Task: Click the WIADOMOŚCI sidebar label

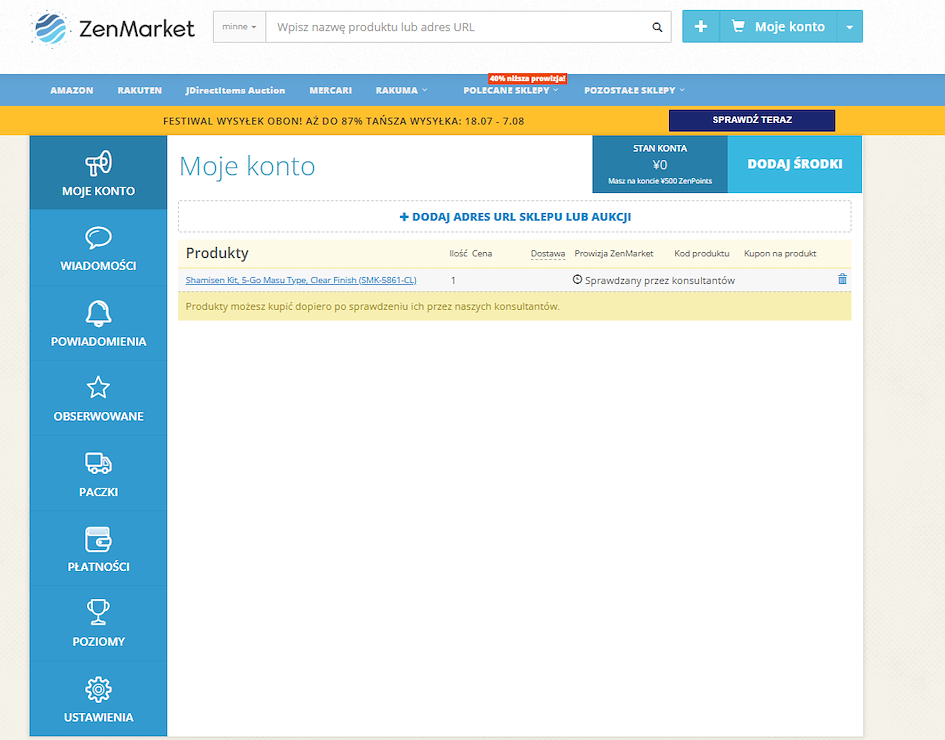Action: [x=98, y=266]
